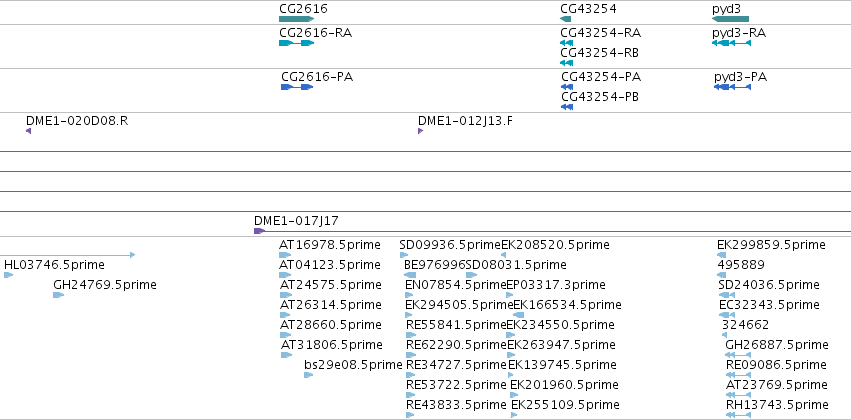Click the AT16978.5prime EST label
The width and height of the screenshot is (851, 420).
pos(330,245)
